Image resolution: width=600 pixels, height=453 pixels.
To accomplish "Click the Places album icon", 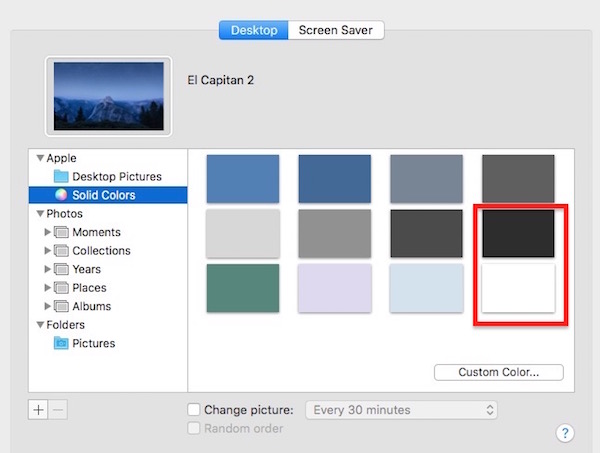I will pyautogui.click(x=62, y=288).
